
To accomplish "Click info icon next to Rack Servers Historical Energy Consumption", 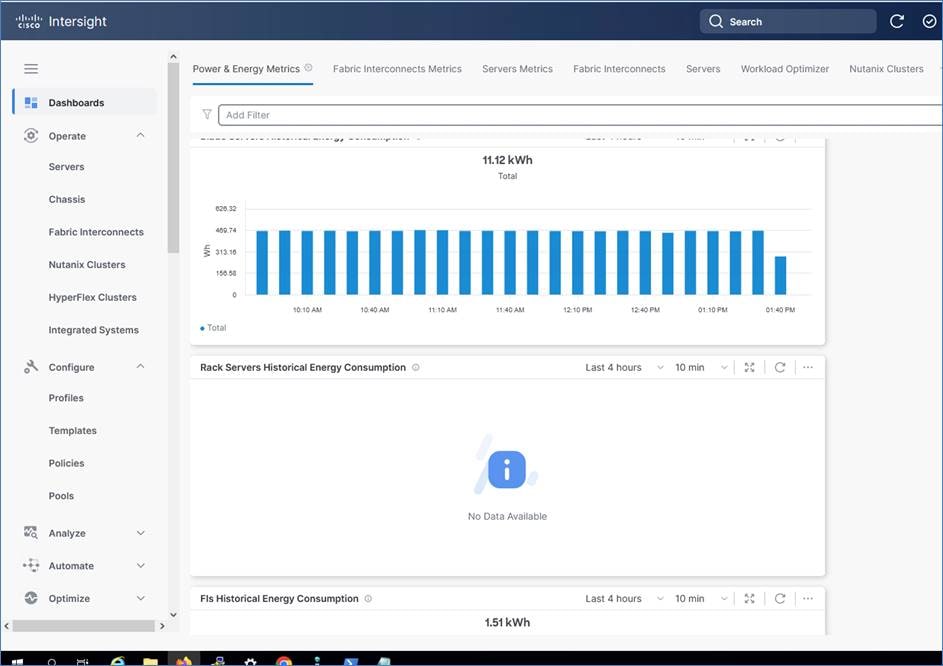I will [x=416, y=367].
